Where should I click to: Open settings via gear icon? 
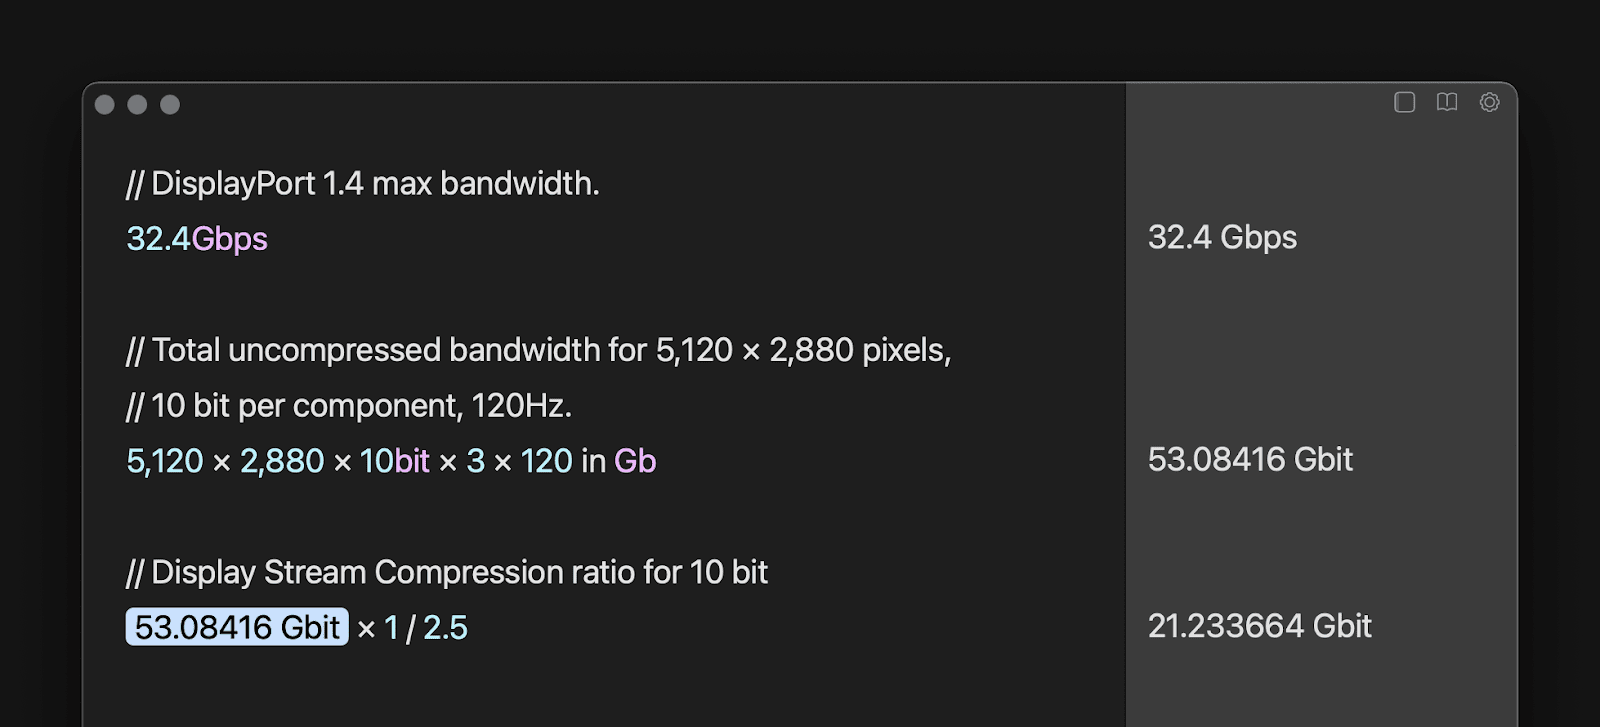tap(1489, 102)
